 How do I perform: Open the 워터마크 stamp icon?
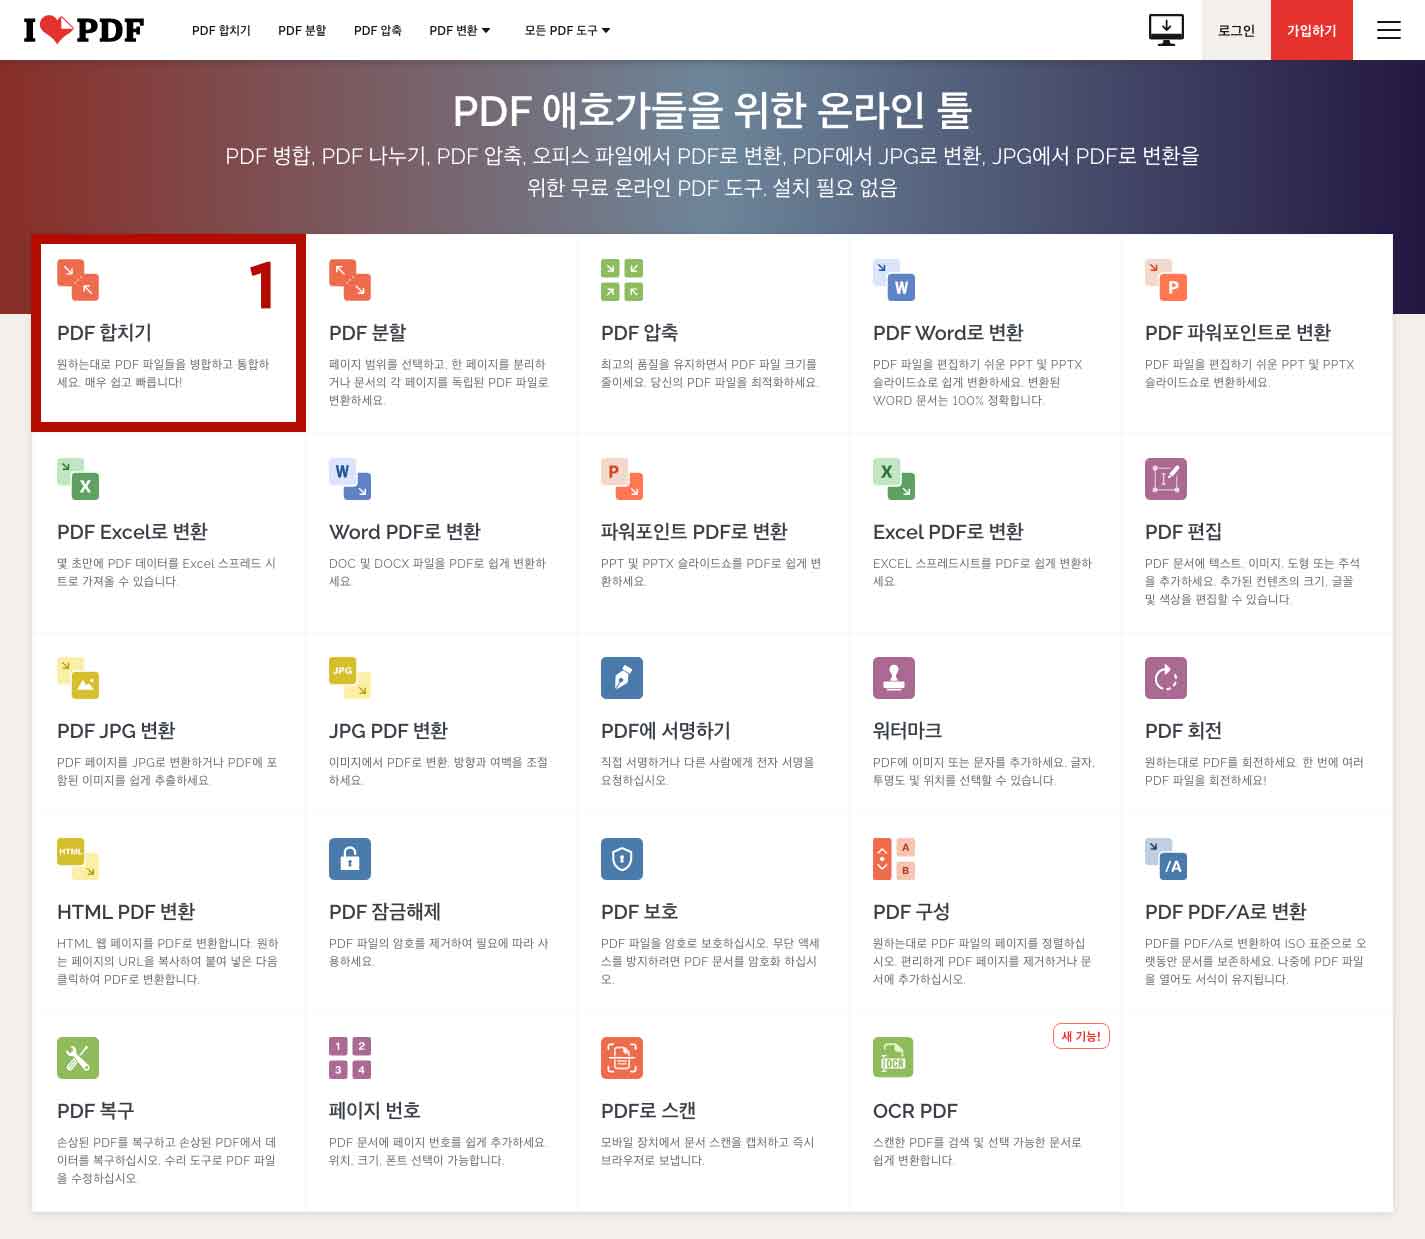click(x=893, y=677)
